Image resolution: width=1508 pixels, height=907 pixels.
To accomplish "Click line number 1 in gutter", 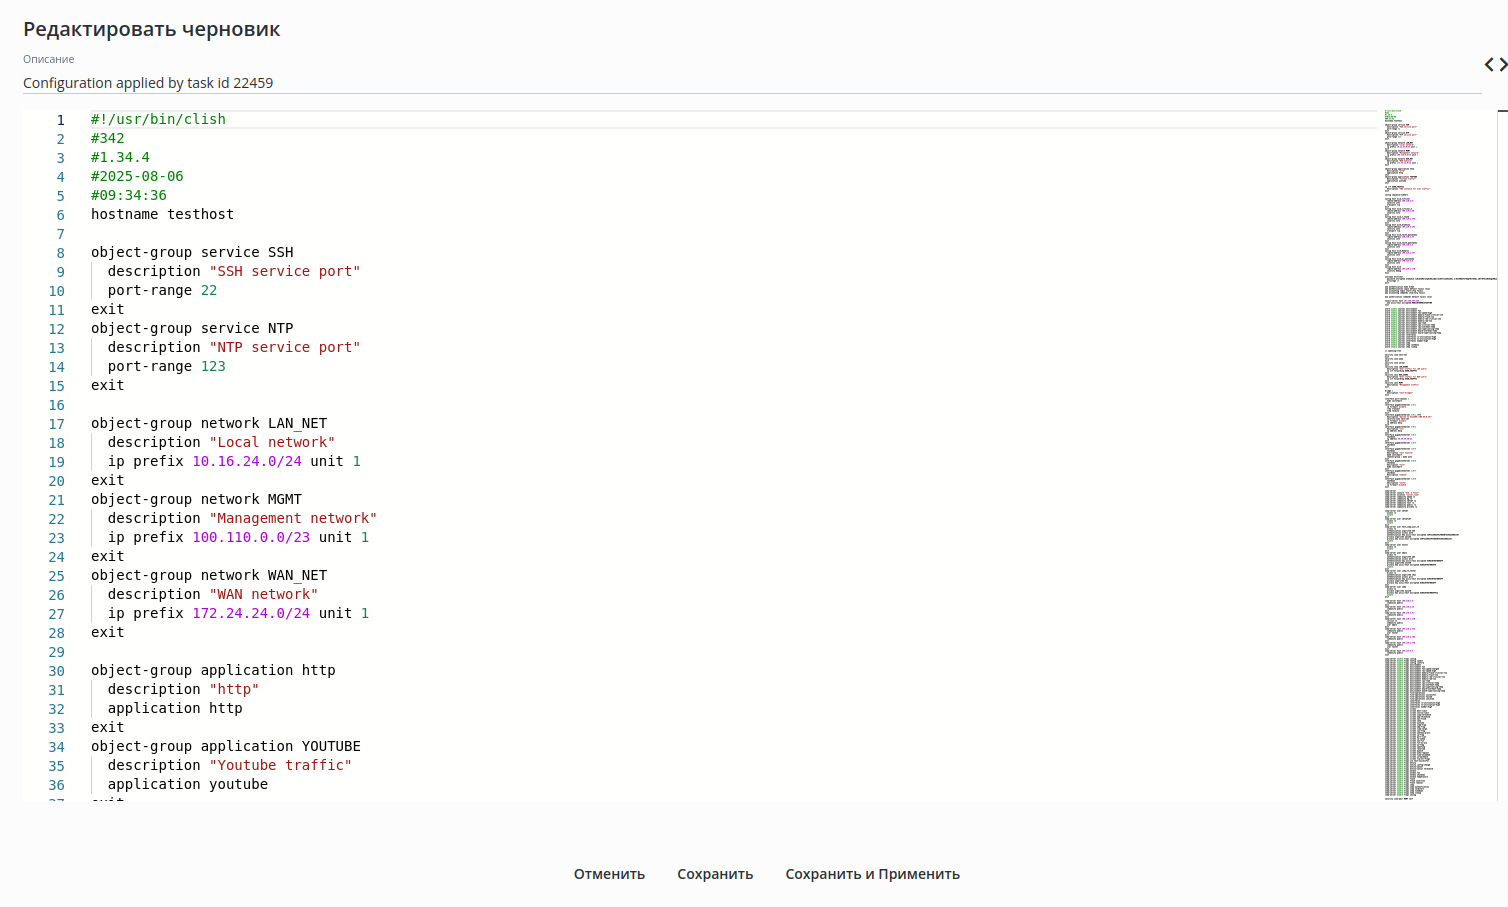I will 60,120.
